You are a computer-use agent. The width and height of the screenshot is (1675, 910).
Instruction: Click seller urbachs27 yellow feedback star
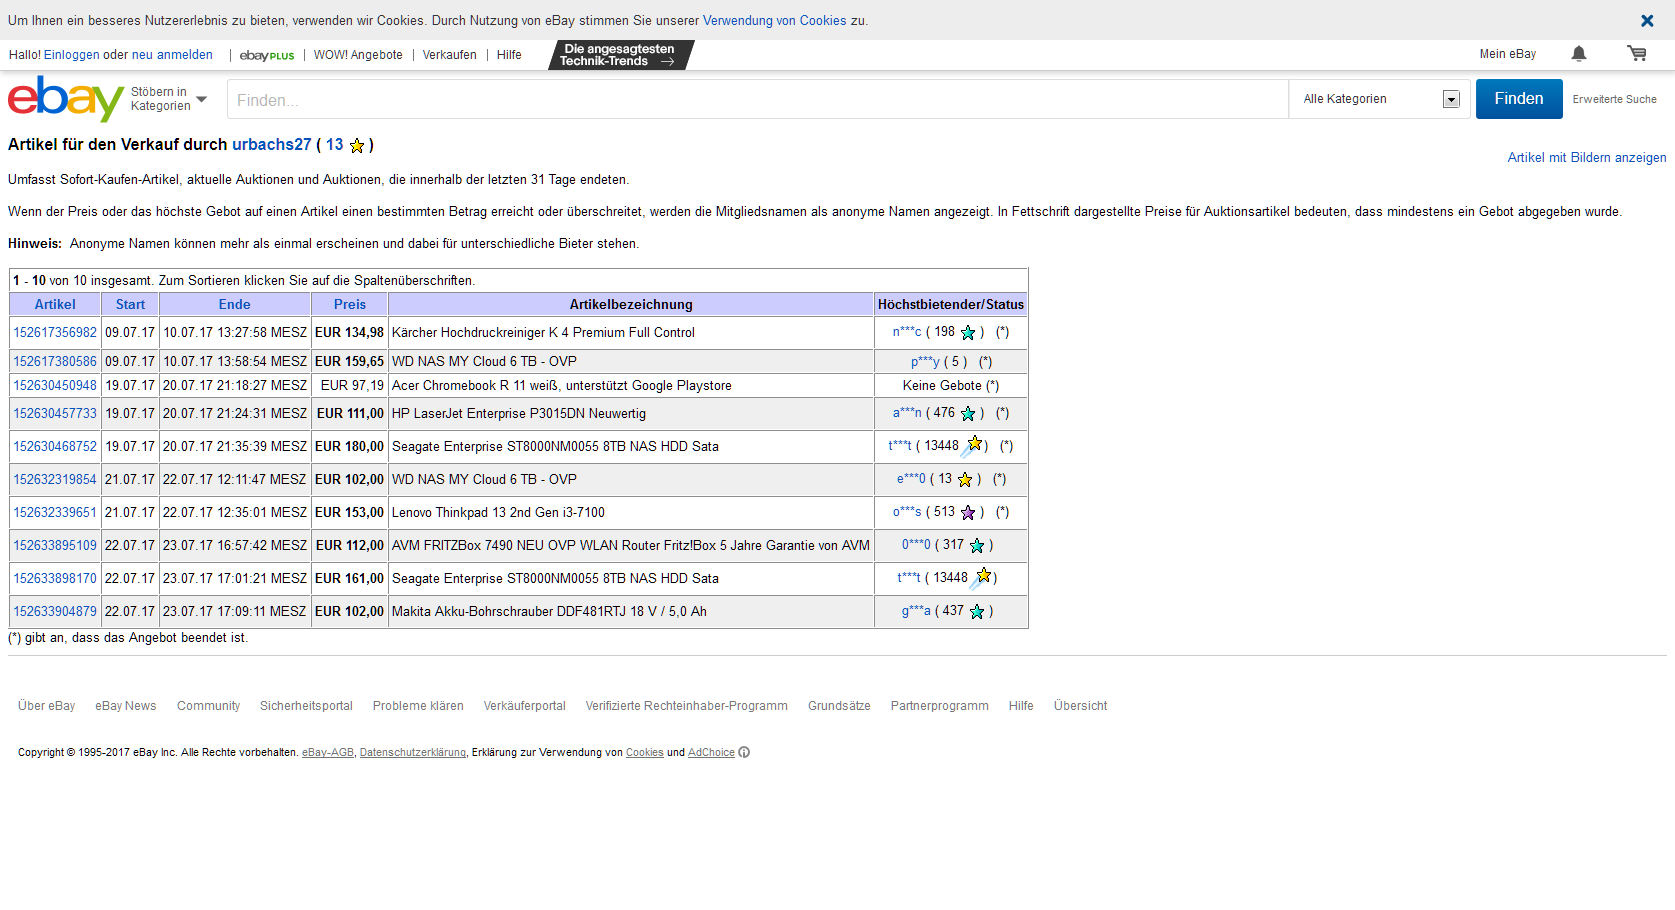coord(357,146)
